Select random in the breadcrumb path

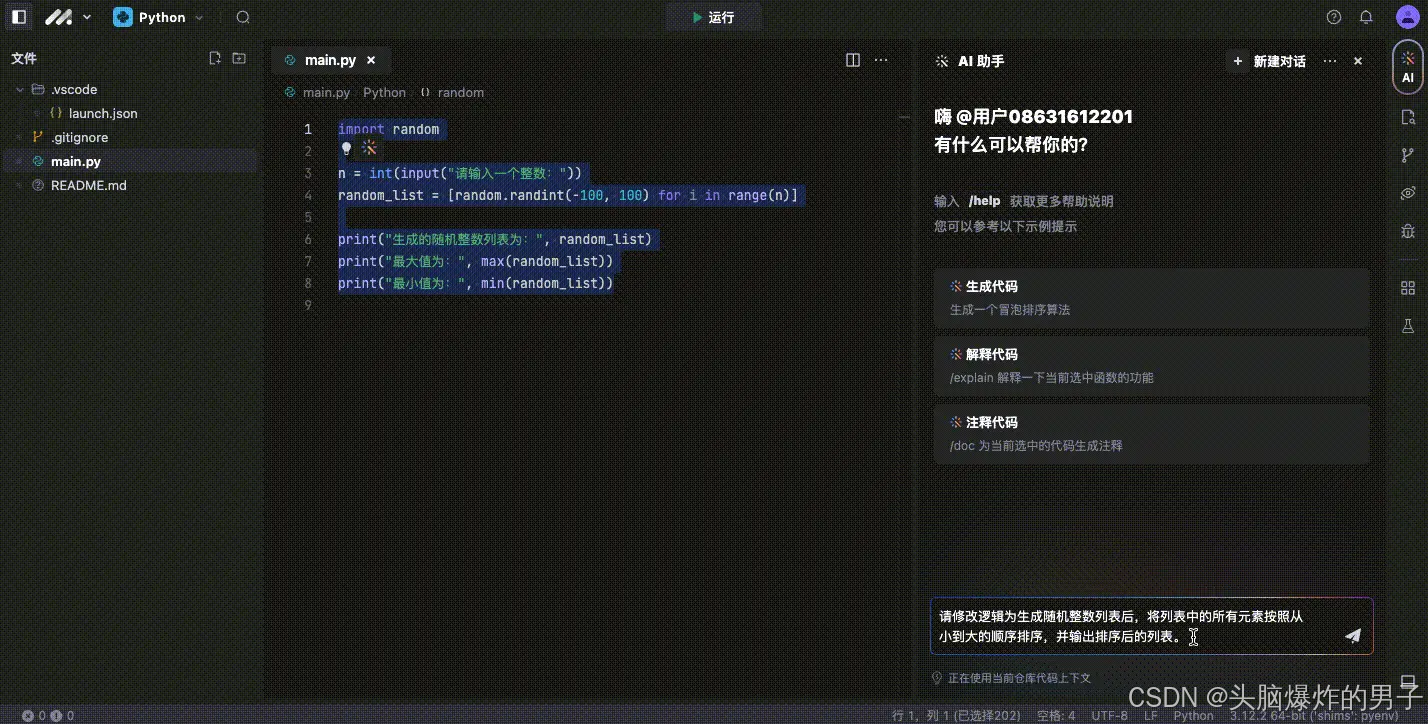460,92
